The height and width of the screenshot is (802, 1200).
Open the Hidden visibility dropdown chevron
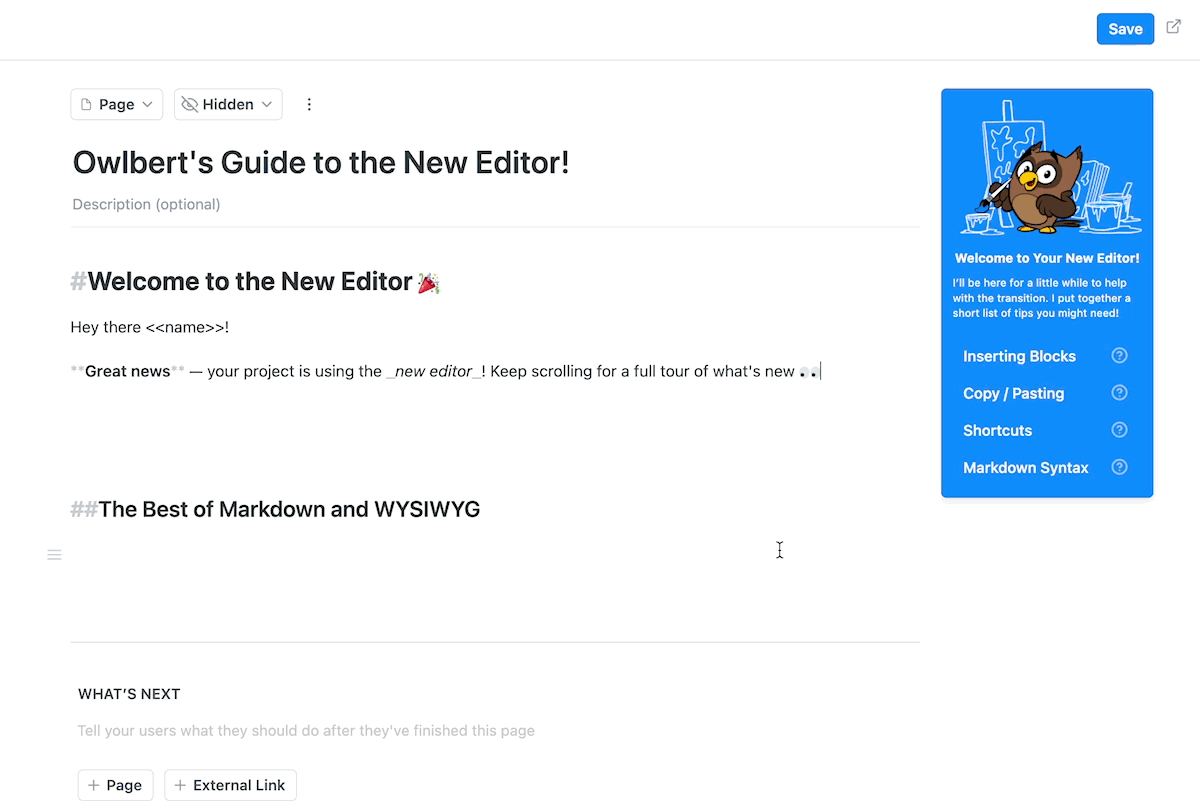pos(267,104)
